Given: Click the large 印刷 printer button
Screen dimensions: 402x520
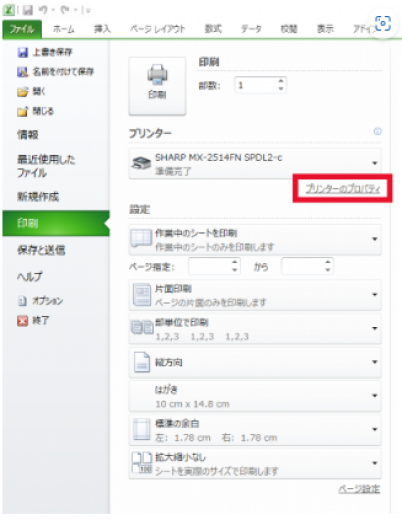Looking at the screenshot, I should click(157, 86).
